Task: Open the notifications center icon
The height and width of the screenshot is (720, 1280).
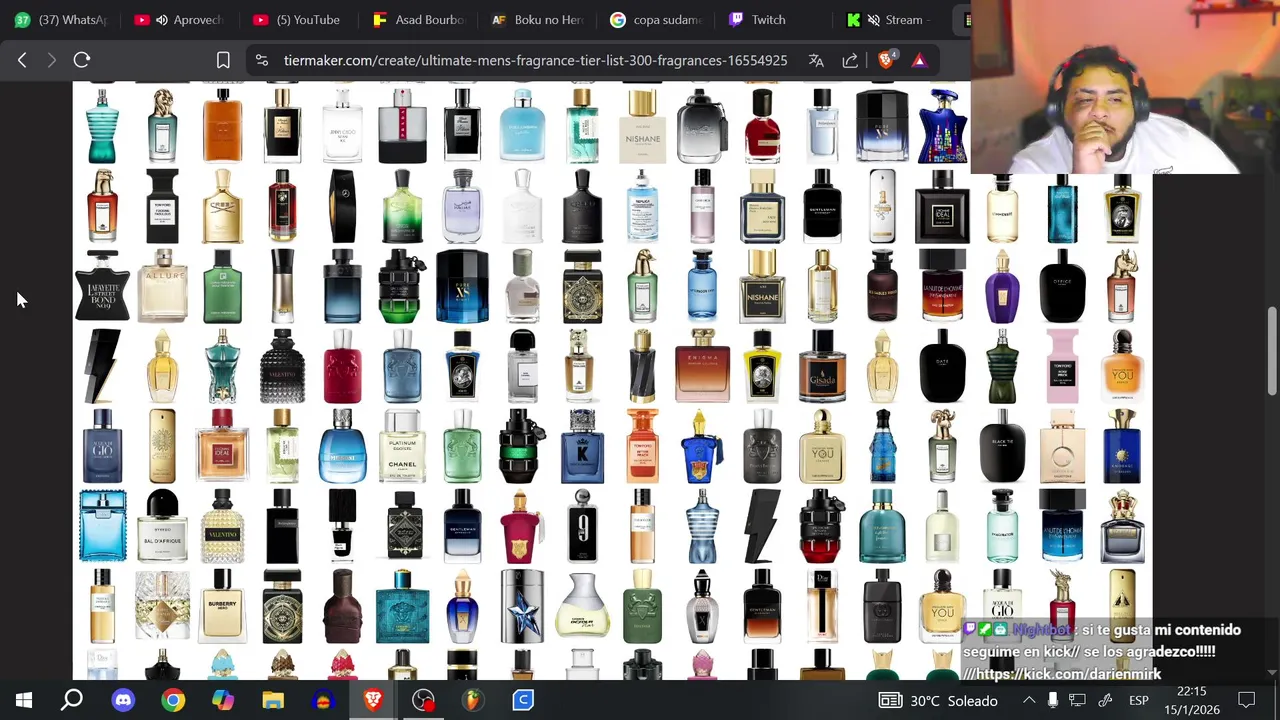Action: coord(1246,700)
